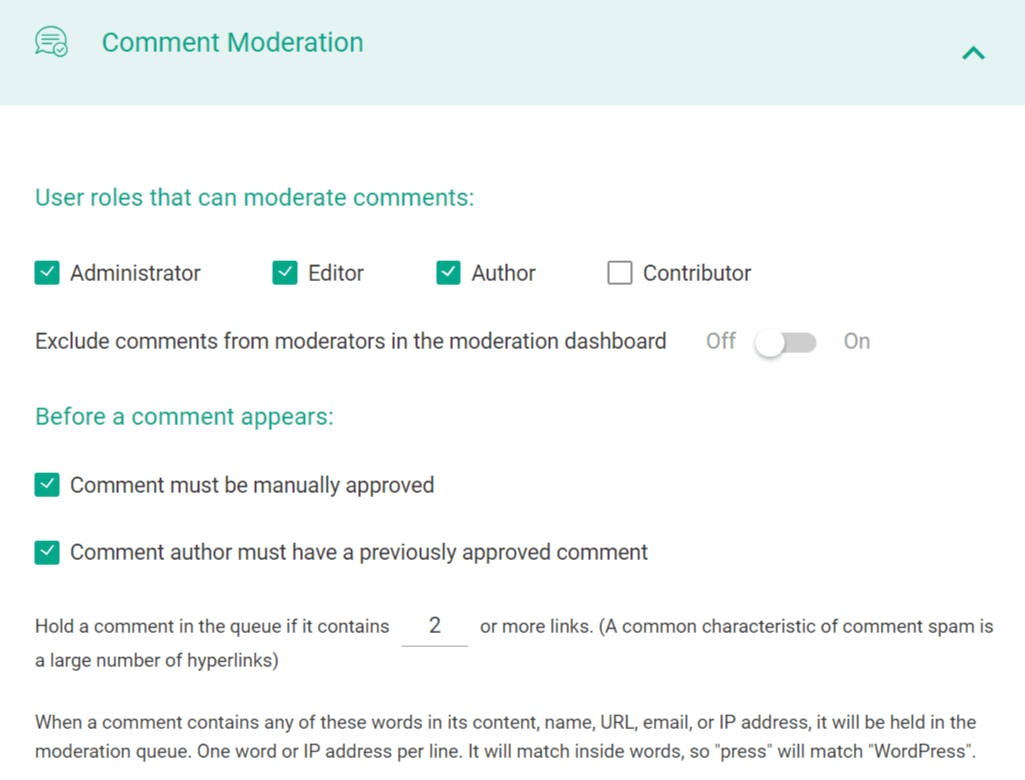Click the Comment Moderation header title
The image size is (1025, 780).
coord(232,43)
